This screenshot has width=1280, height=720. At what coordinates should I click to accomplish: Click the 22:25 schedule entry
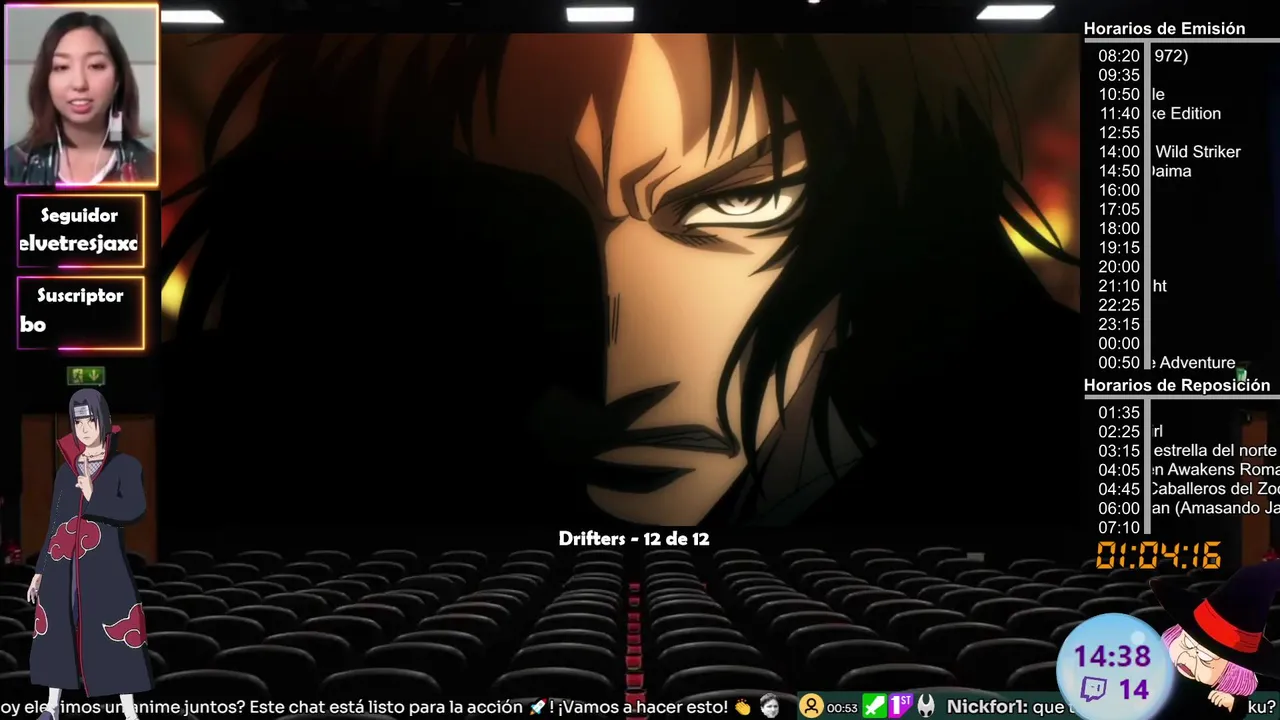pyautogui.click(x=1119, y=305)
